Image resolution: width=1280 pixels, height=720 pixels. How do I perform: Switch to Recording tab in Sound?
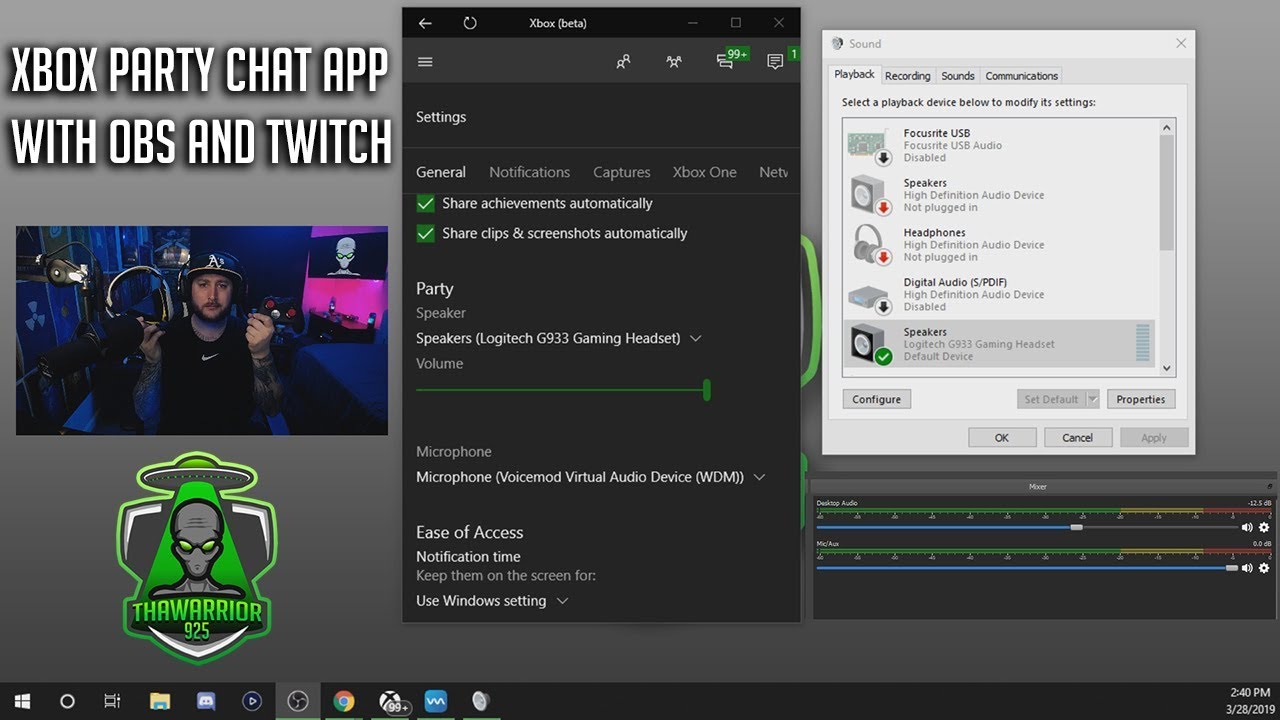908,76
